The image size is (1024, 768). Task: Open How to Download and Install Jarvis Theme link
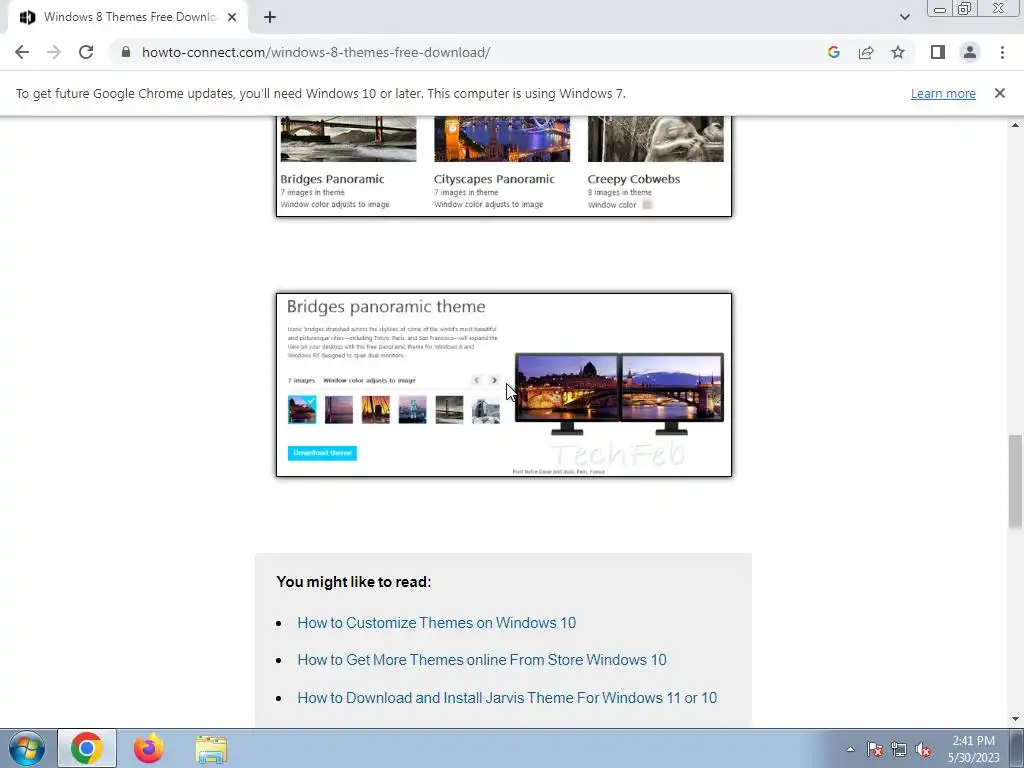click(x=507, y=698)
